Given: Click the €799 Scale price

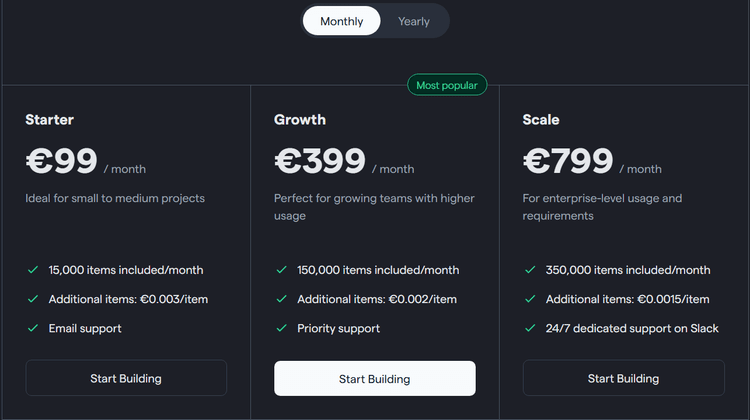Looking at the screenshot, I should (568, 161).
